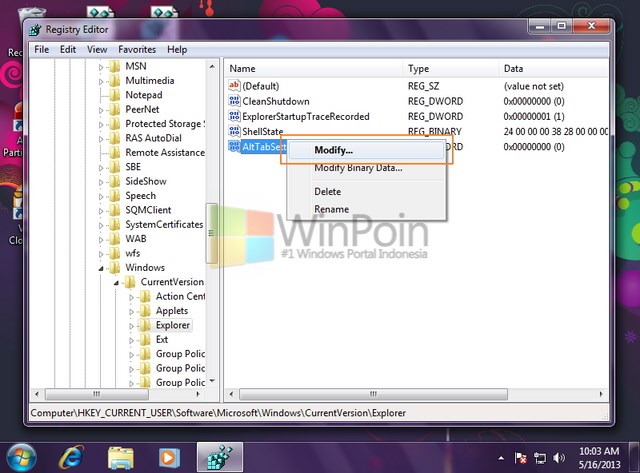The width and height of the screenshot is (640, 473).
Task: Click the 0x00000001 (1) data cell
Action: 534,116
